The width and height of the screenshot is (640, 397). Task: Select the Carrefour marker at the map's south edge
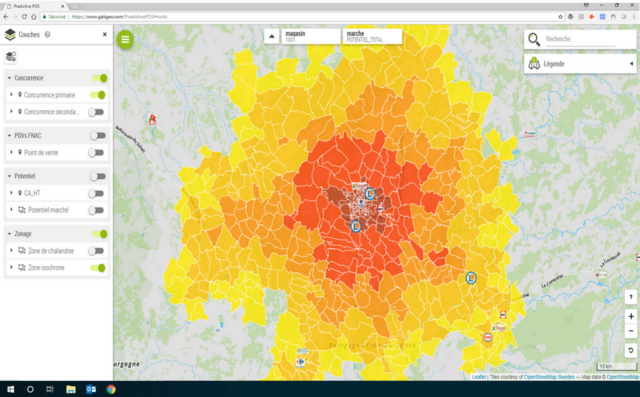[300, 362]
